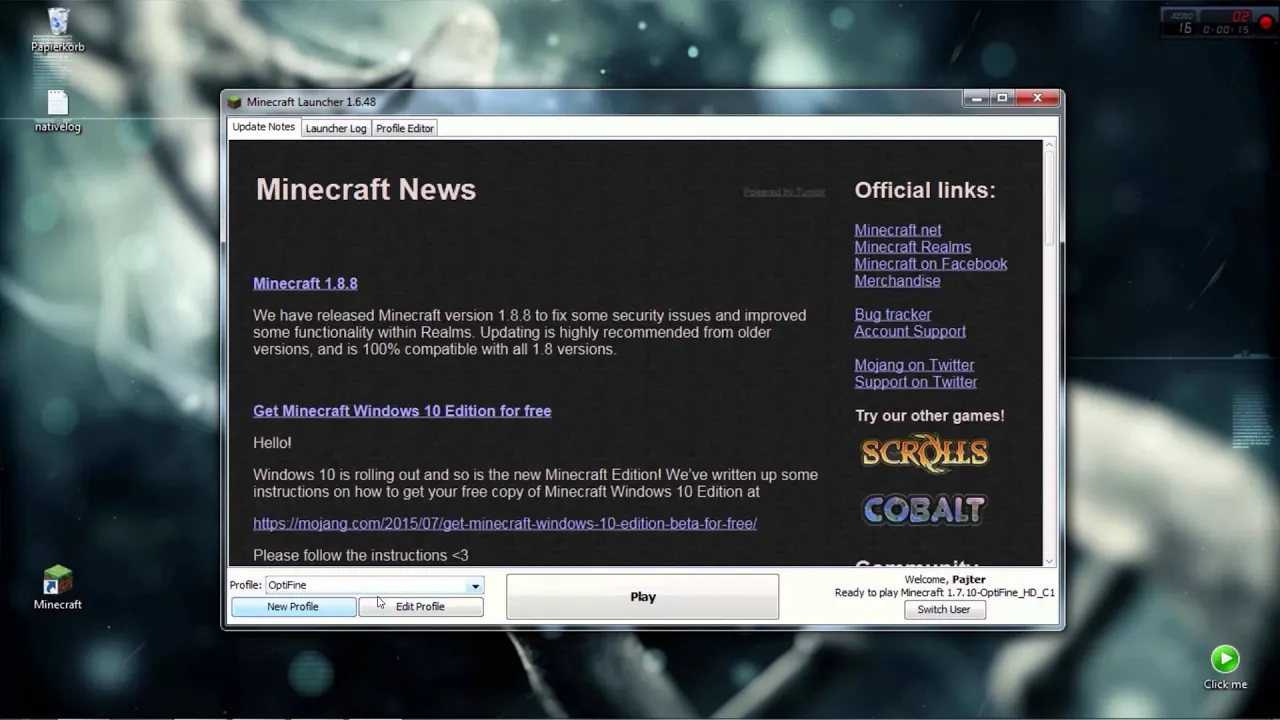Screen dimensions: 1280x720
Task: Click the 'Welcome, Pajter' text
Action: [945, 579]
